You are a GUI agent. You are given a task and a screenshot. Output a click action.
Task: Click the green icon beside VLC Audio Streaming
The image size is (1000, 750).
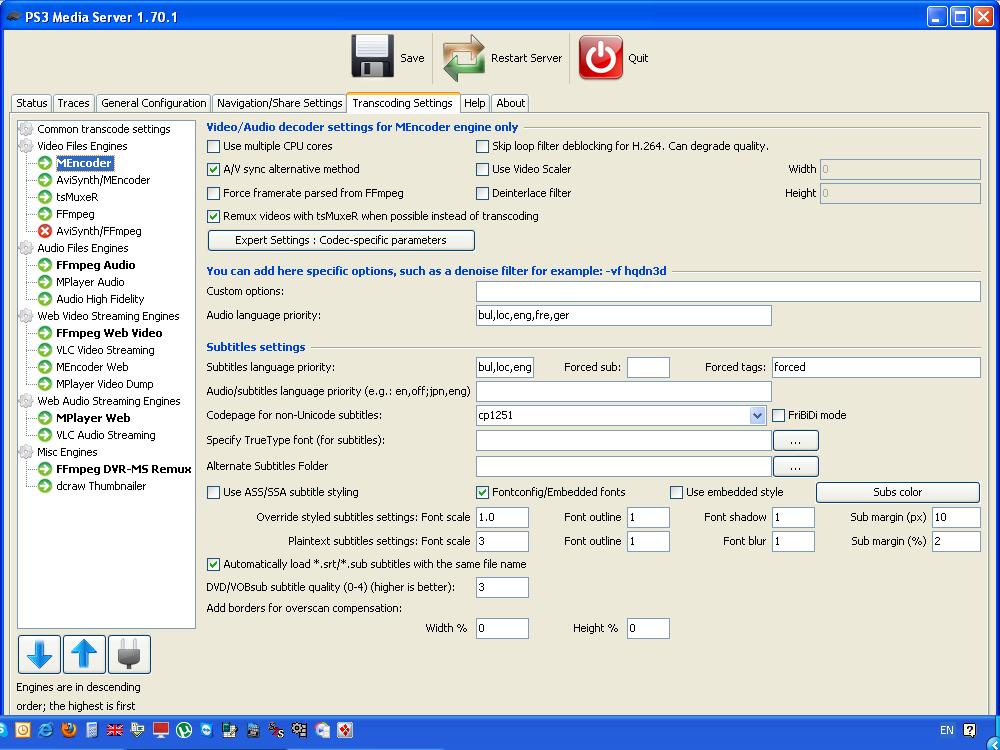click(x=45, y=435)
